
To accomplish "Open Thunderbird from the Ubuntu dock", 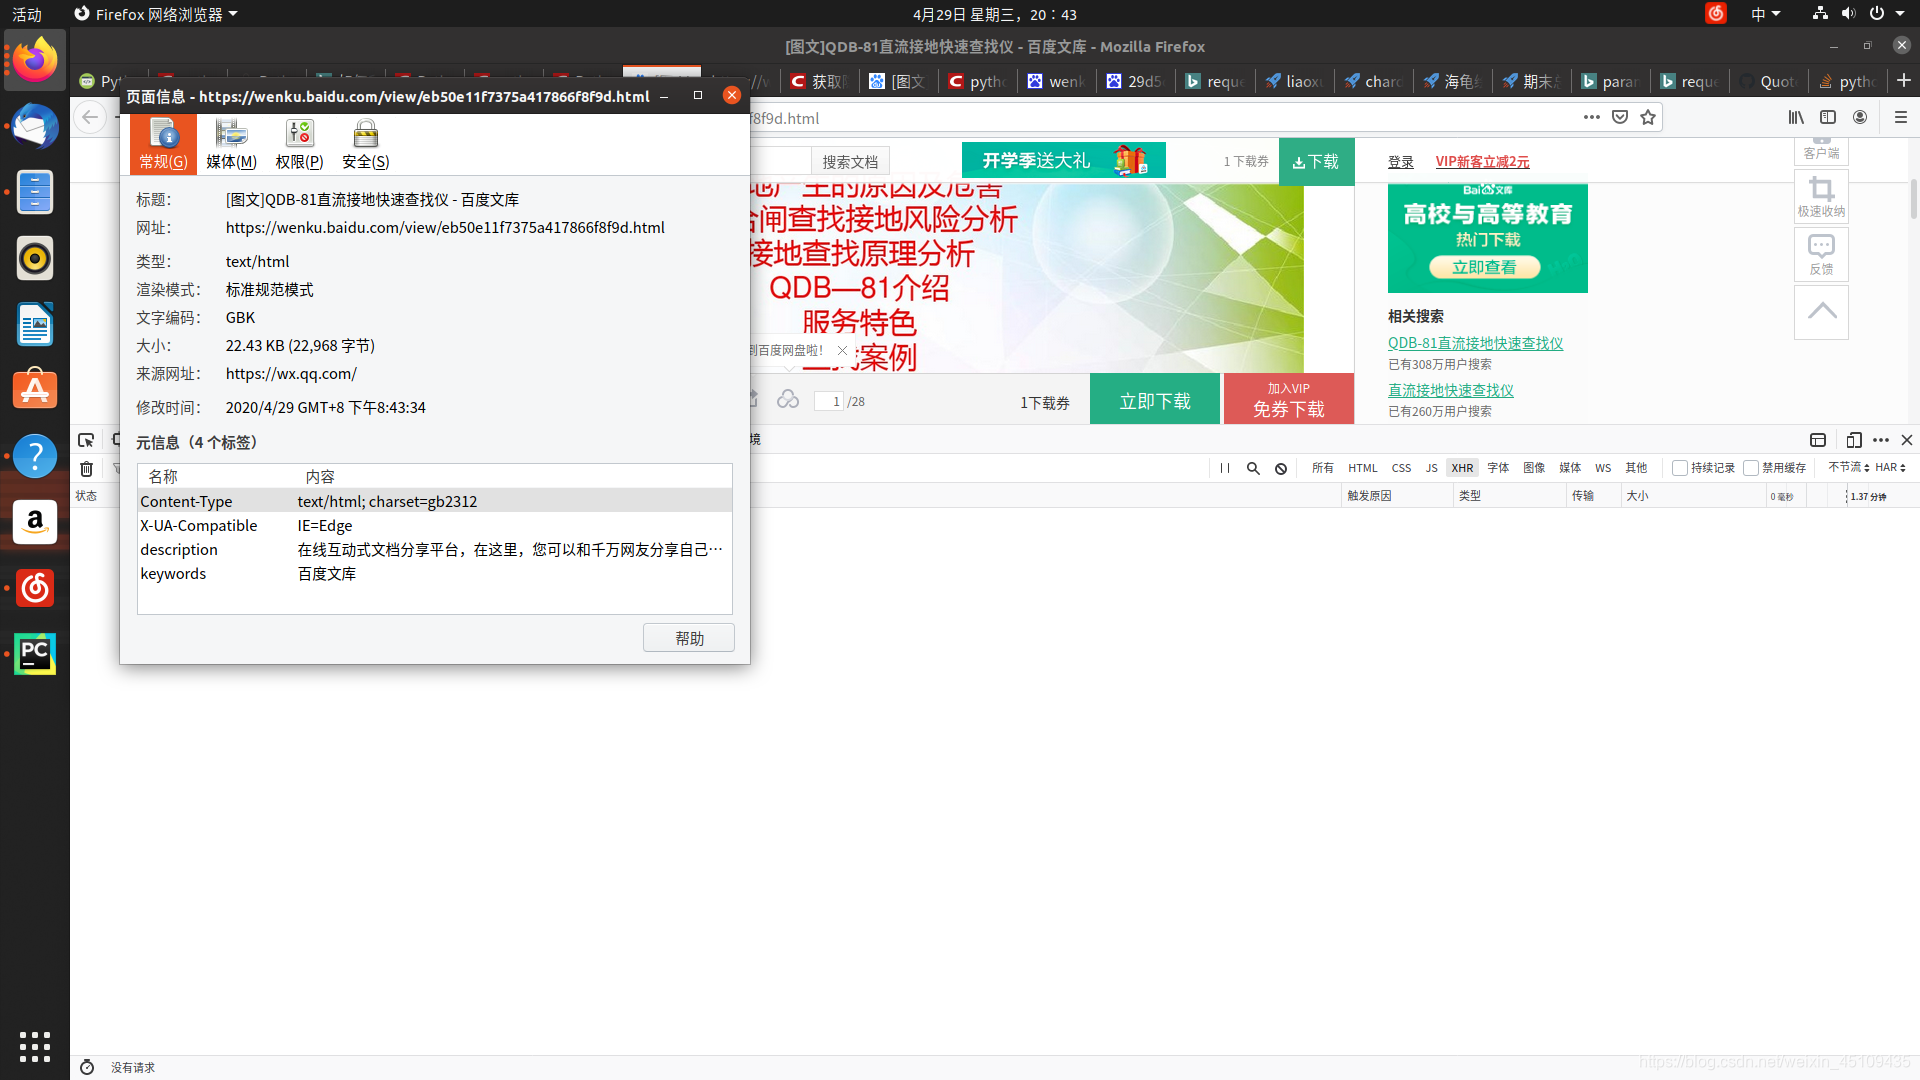I will tap(35, 126).
